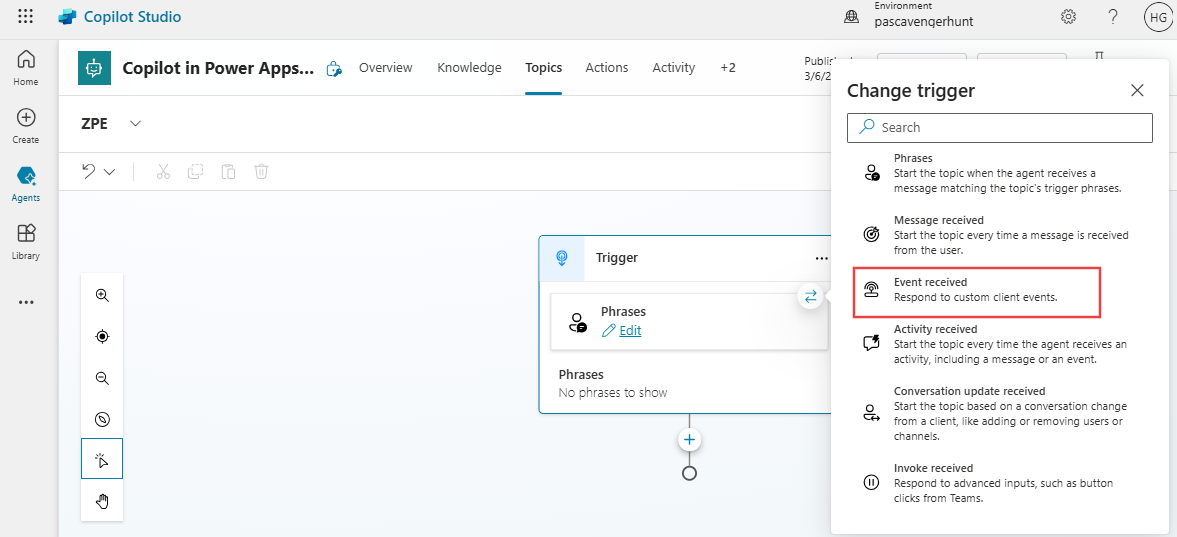Choose the Activity received trigger
The height and width of the screenshot is (537, 1177).
999,344
